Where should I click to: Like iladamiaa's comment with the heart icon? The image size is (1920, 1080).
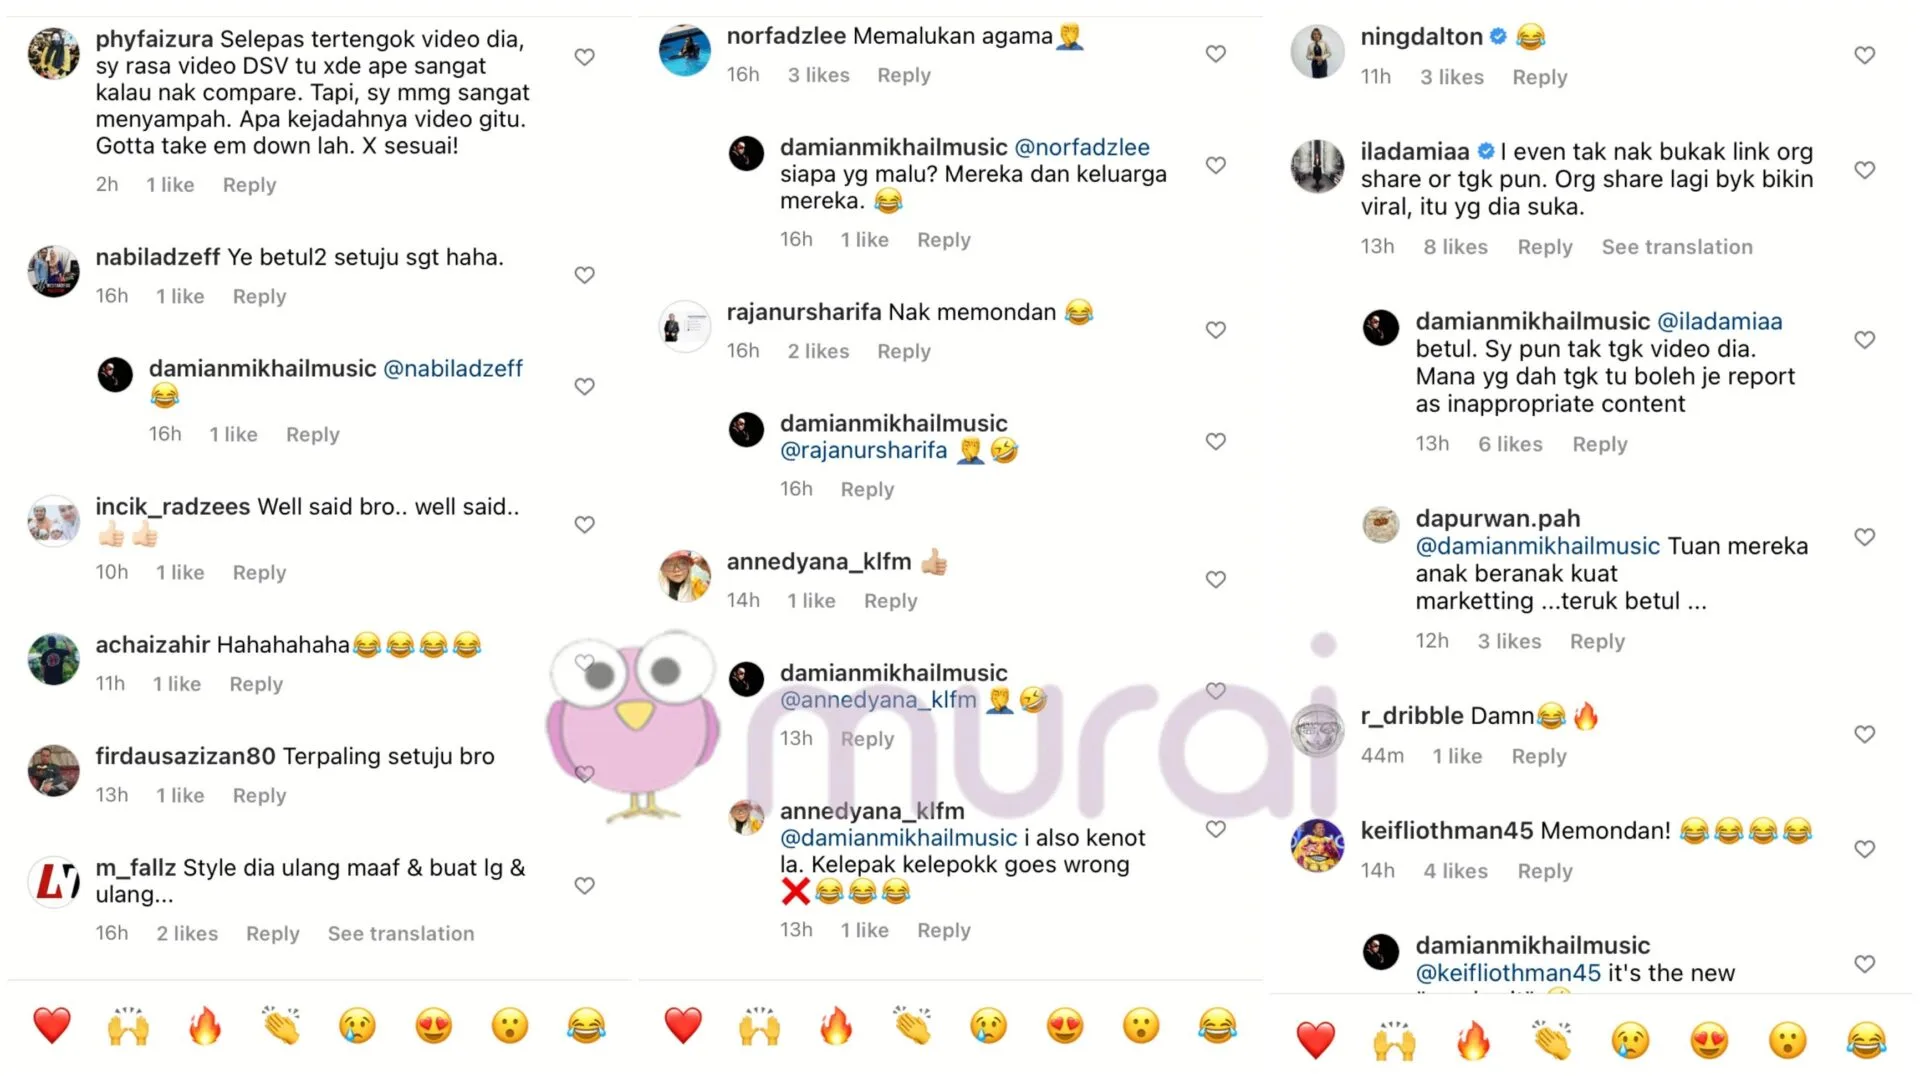coord(1864,170)
